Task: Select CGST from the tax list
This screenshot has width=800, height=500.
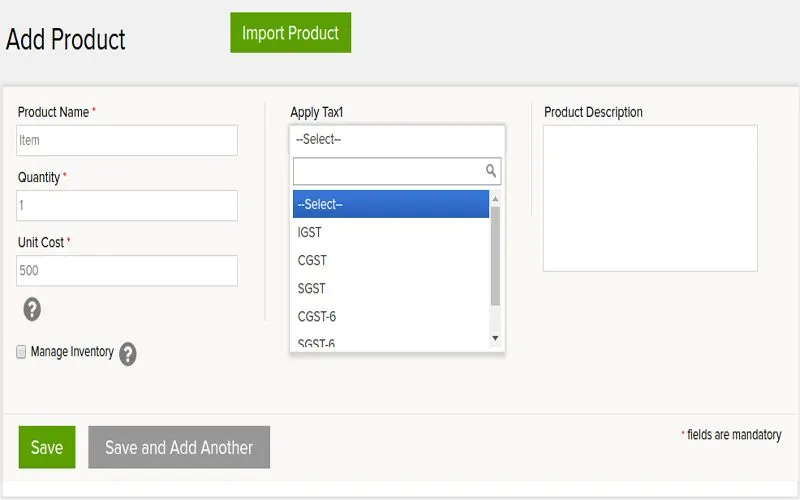Action: (391, 260)
